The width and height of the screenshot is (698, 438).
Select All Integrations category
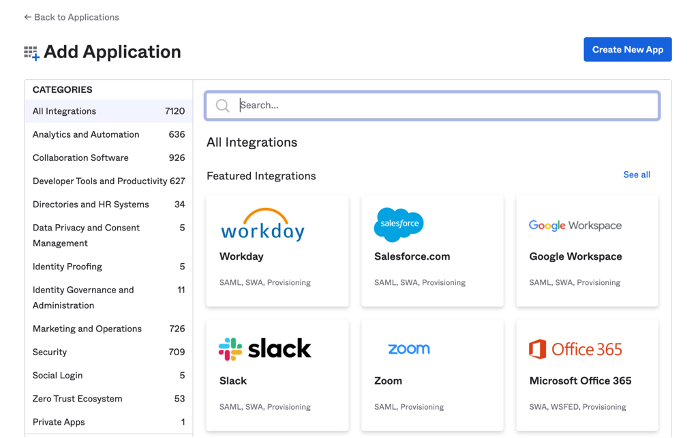109,111
